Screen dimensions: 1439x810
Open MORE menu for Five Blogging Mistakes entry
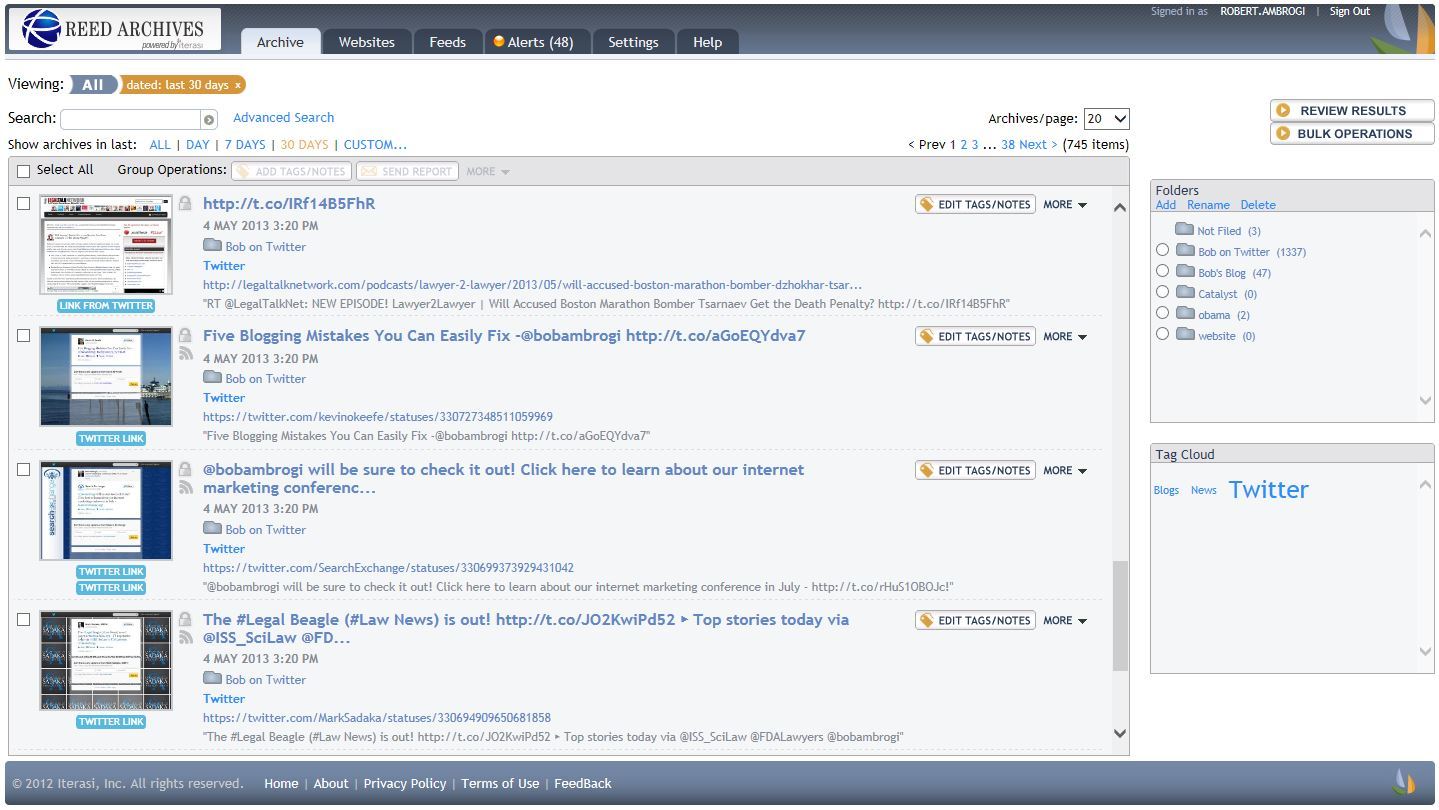(x=1065, y=336)
